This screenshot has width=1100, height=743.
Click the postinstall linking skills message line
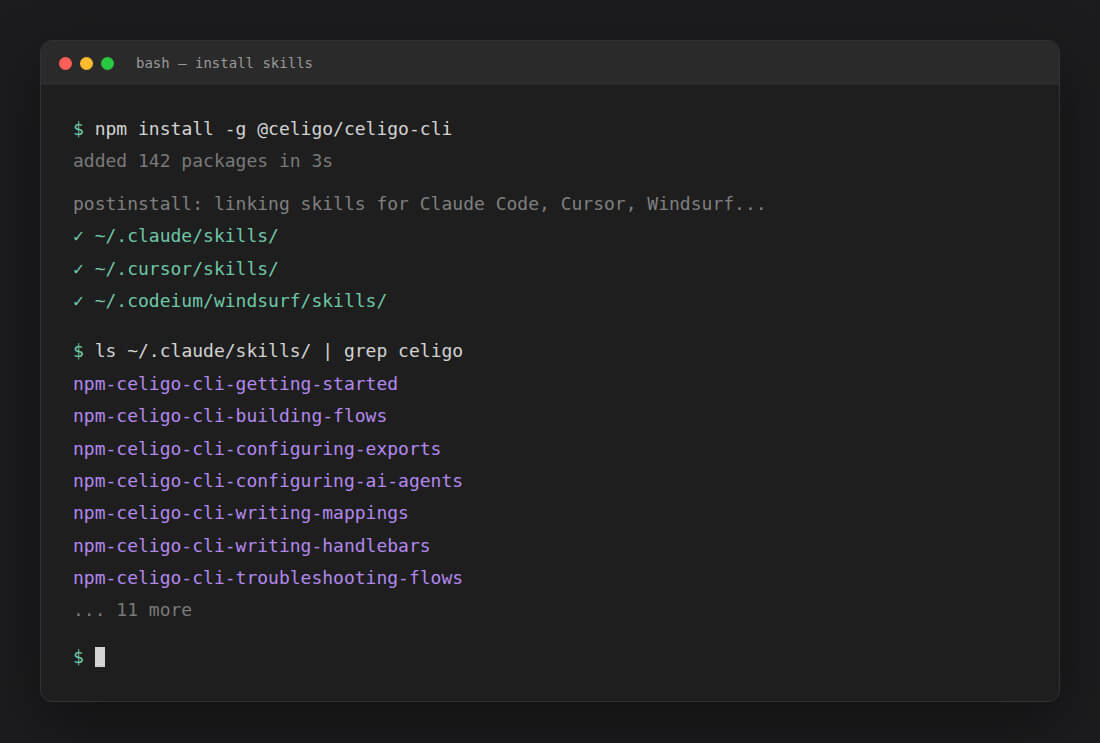coord(419,204)
